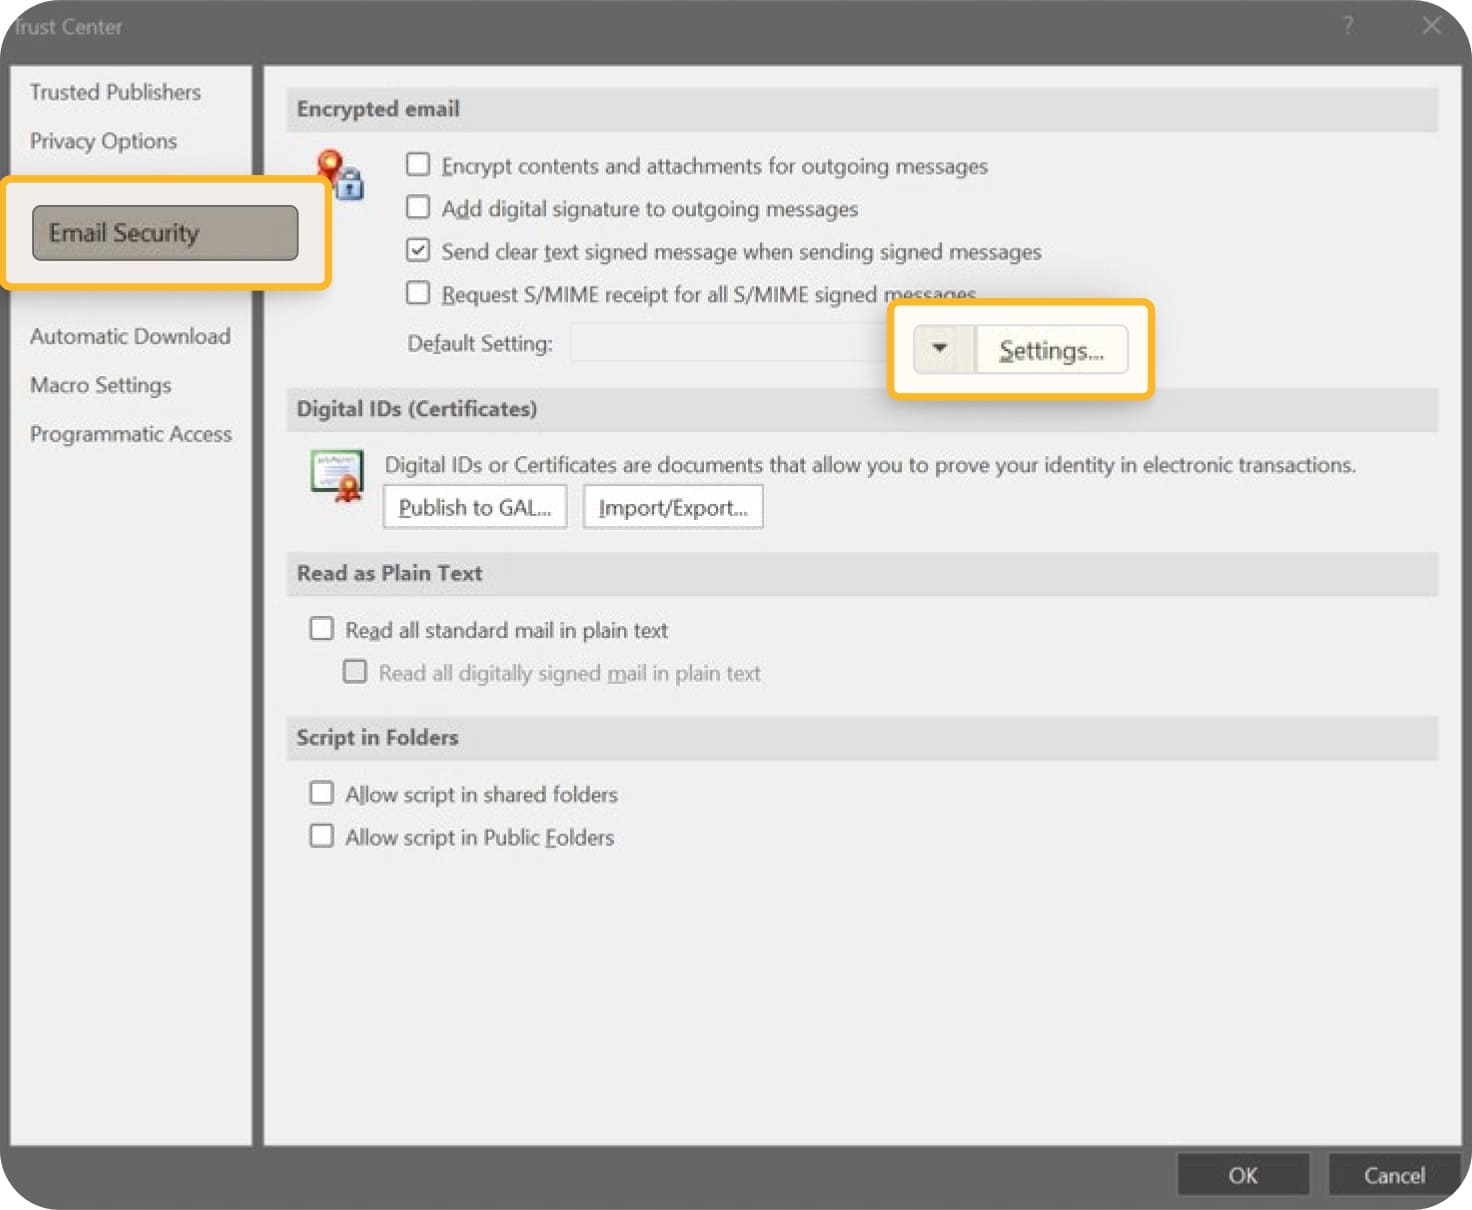Select Trusted Publishers in the sidebar
The height and width of the screenshot is (1210, 1472).
115,92
